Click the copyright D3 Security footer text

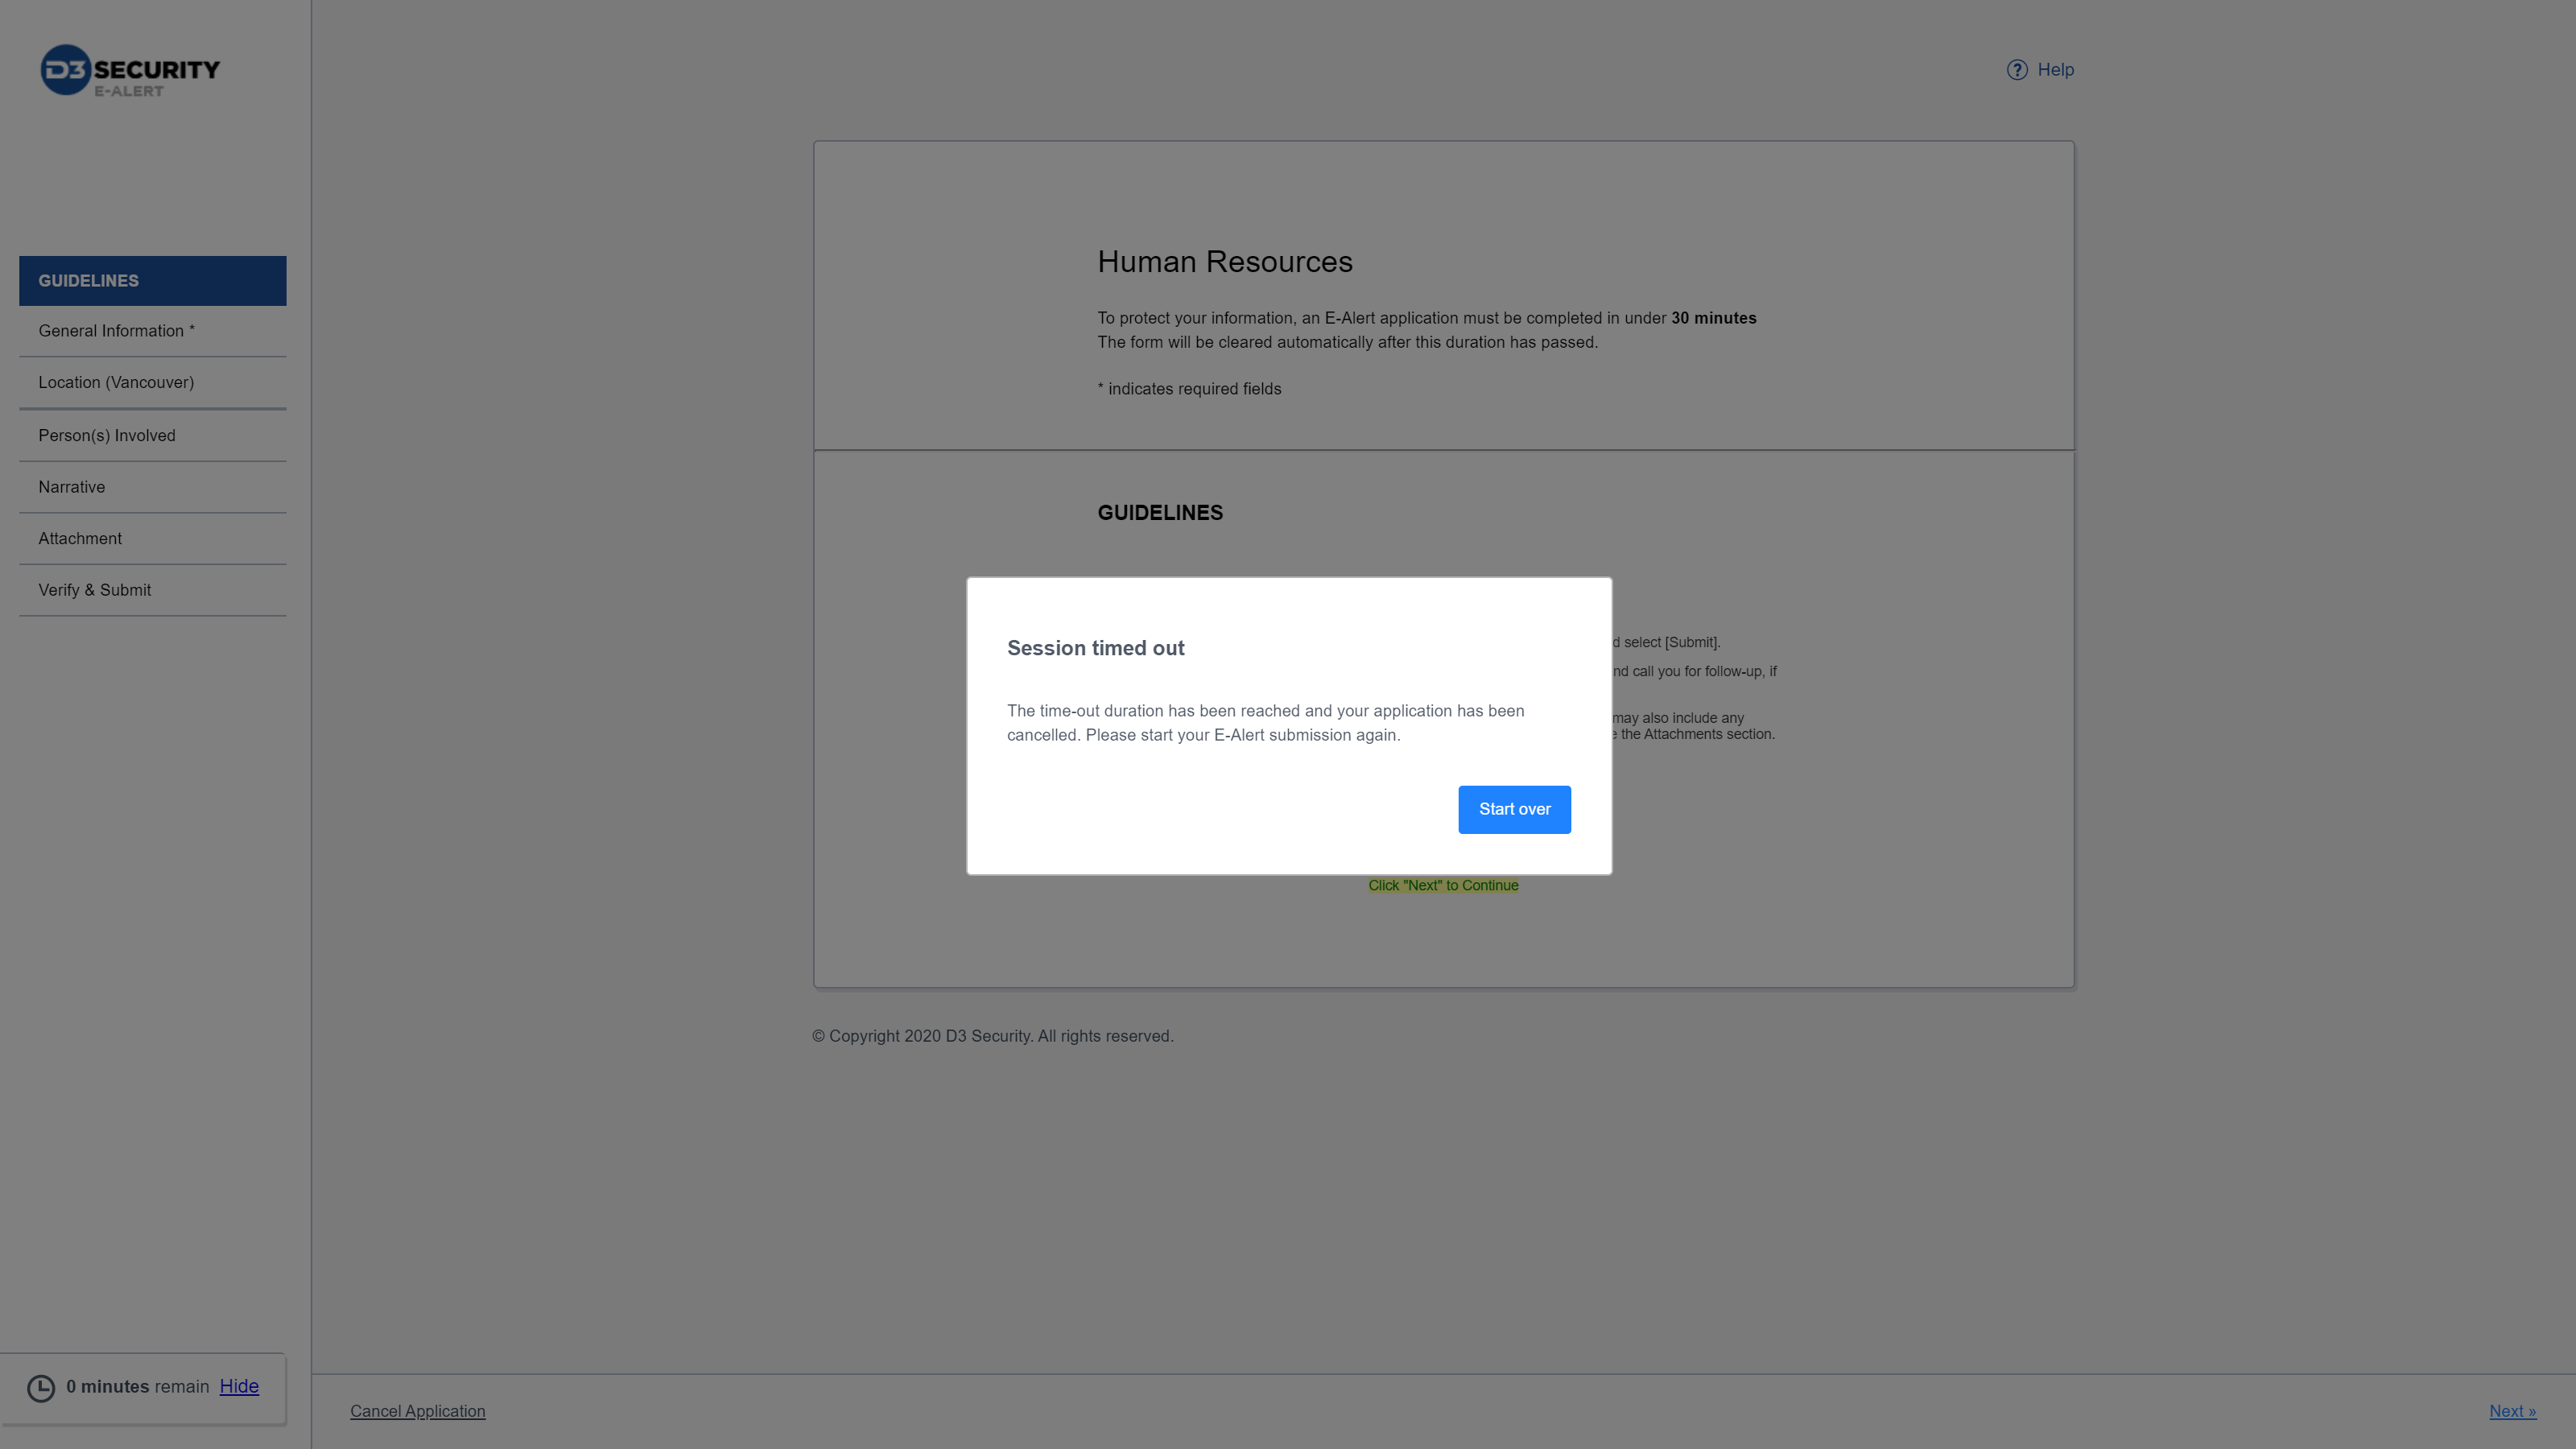(x=992, y=1036)
